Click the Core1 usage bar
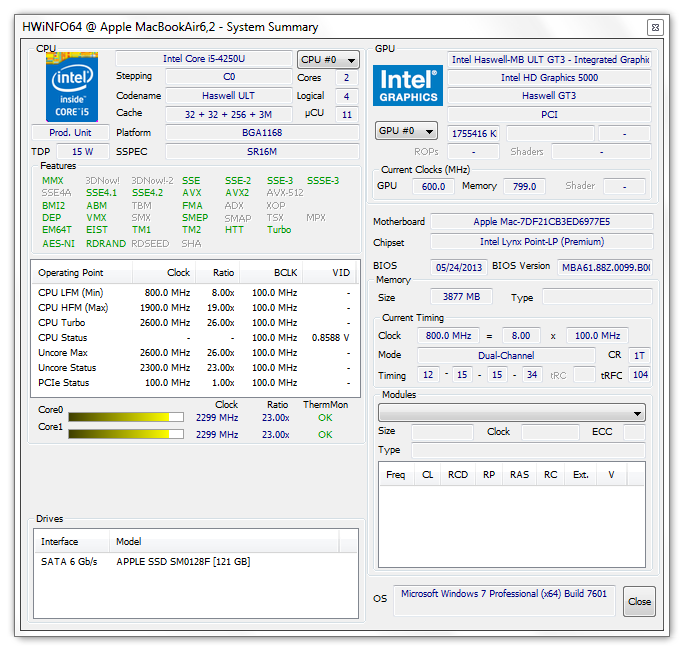 [126, 434]
